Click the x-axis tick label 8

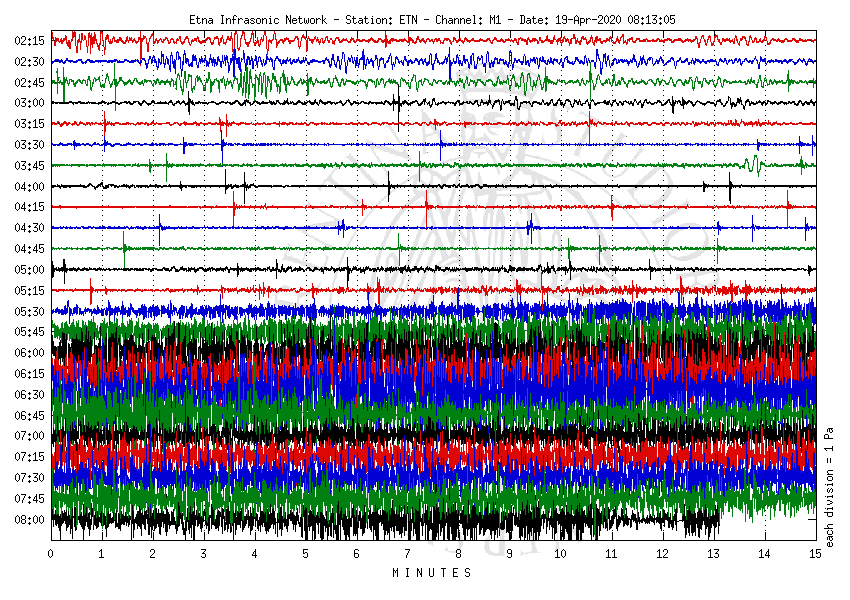(x=459, y=553)
